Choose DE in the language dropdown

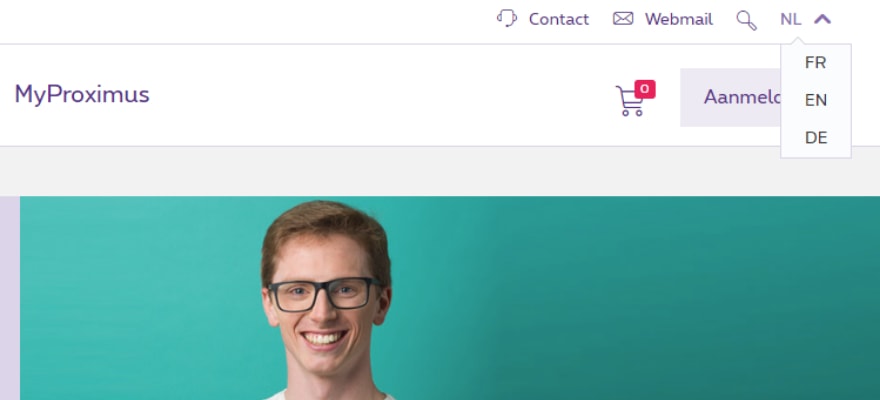pyautogui.click(x=816, y=138)
